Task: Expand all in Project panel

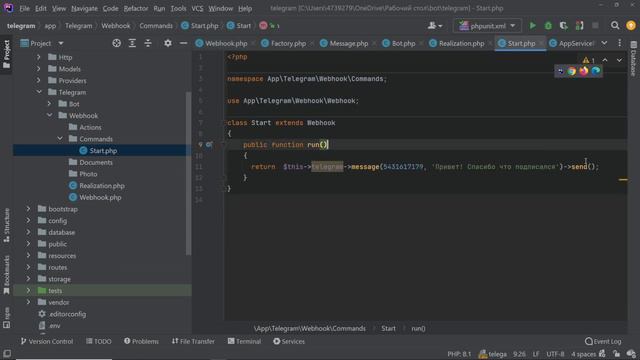Action: (132, 43)
